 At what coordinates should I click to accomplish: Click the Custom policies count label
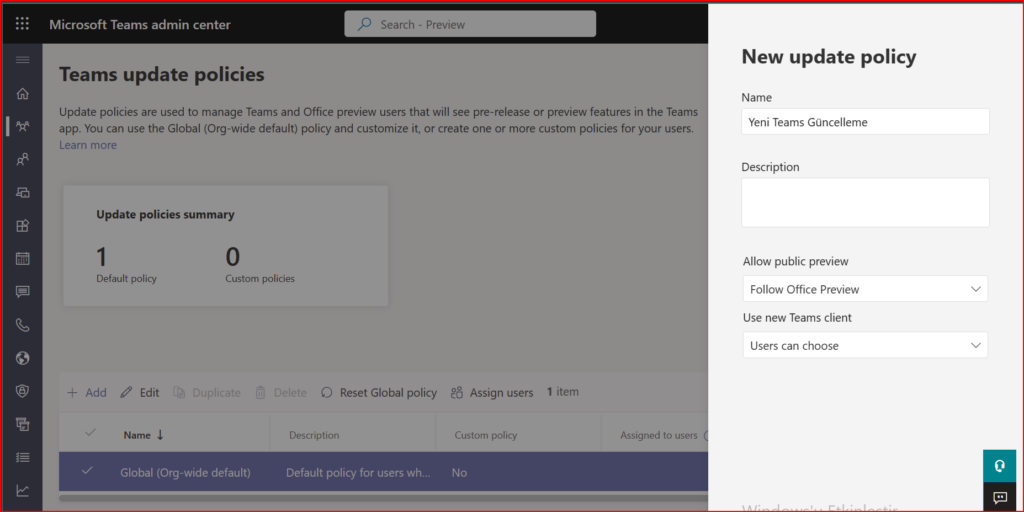(260, 278)
